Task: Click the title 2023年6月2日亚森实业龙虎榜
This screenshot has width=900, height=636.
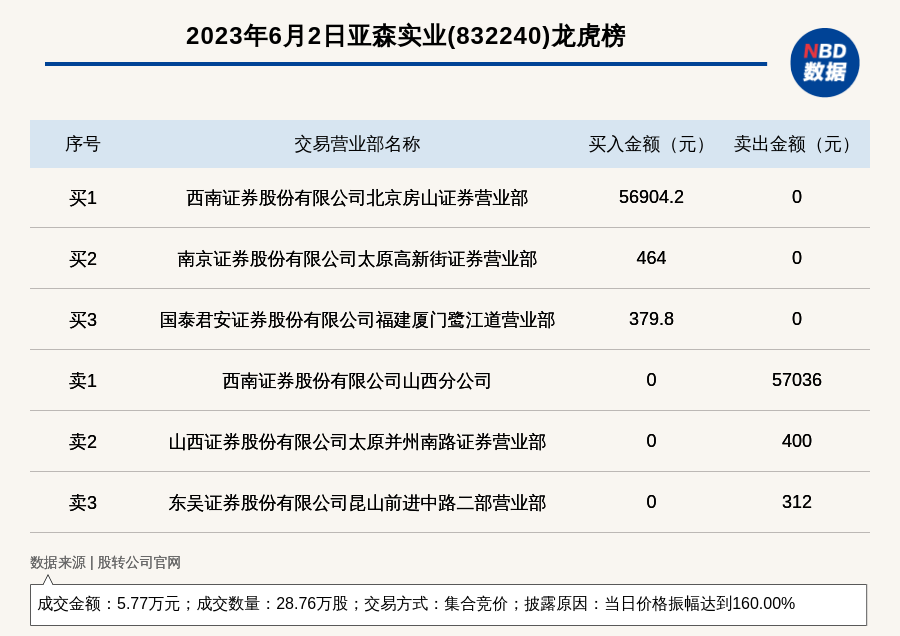Action: click(x=405, y=36)
